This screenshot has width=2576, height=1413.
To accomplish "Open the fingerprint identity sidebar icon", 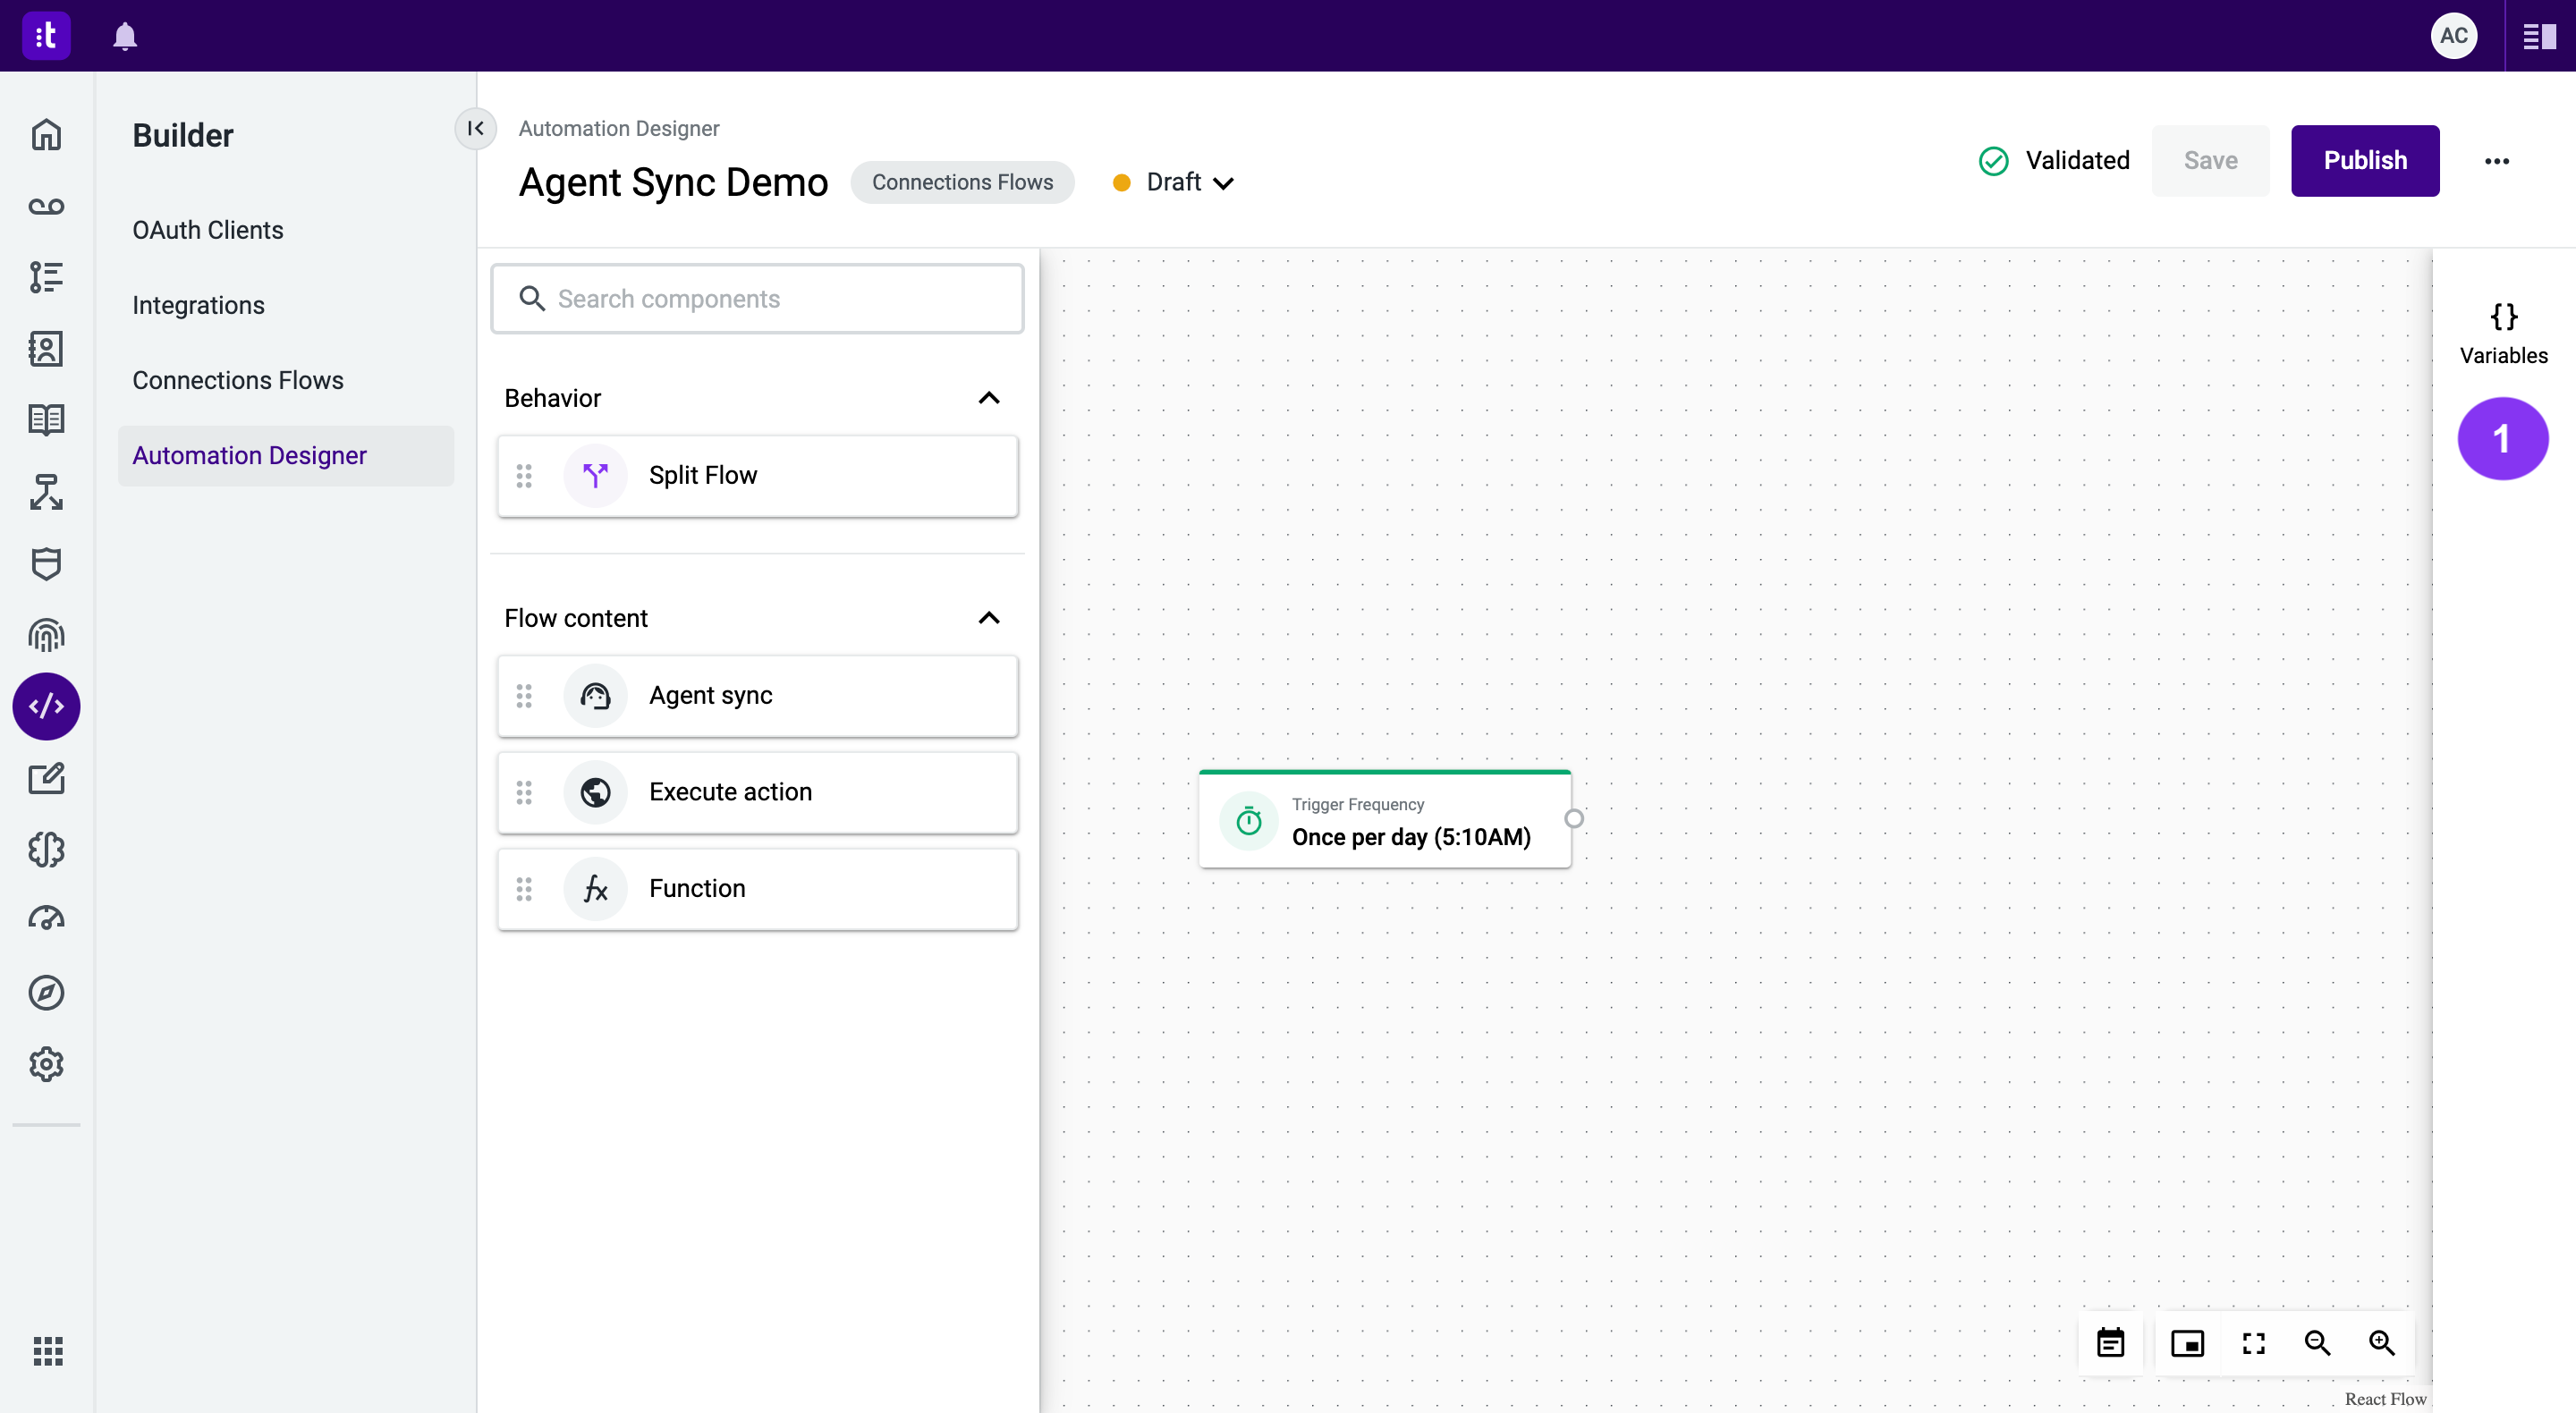I will [x=46, y=635].
